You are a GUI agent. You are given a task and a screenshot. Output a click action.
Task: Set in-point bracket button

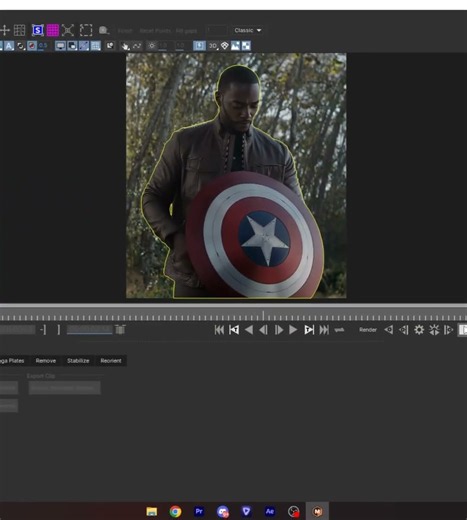click(43, 330)
